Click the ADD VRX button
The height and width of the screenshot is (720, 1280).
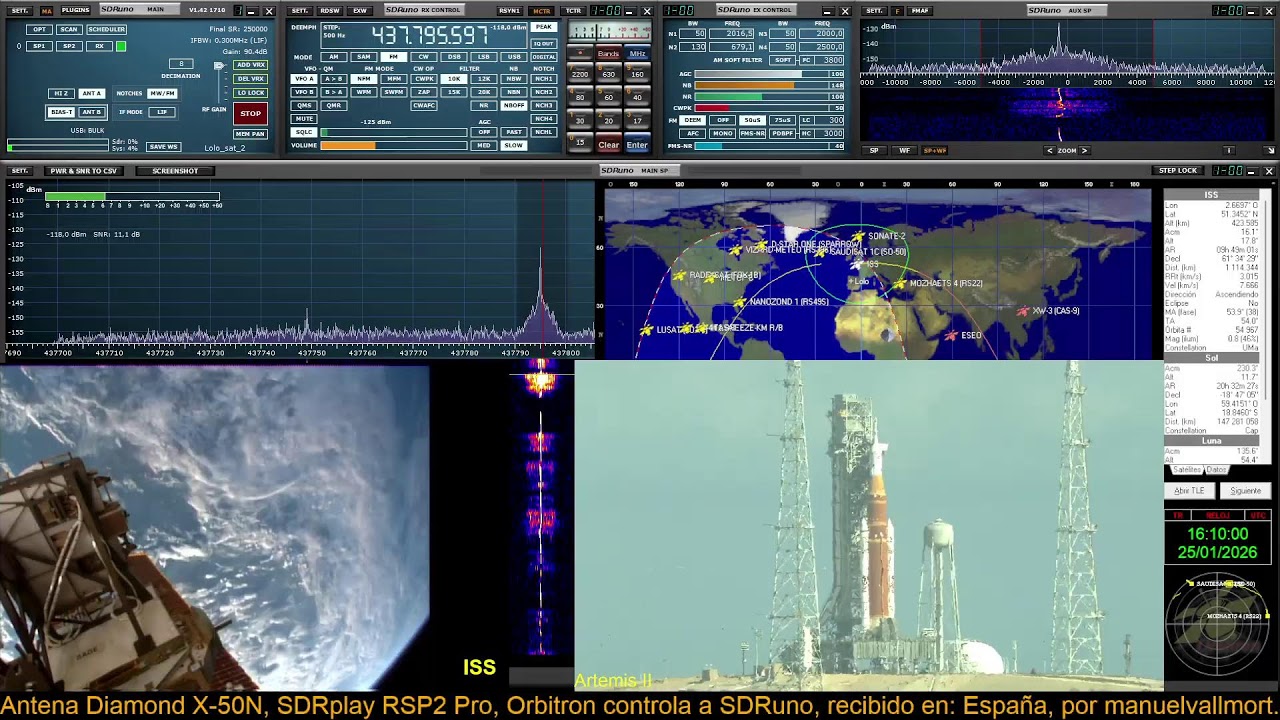click(250, 65)
